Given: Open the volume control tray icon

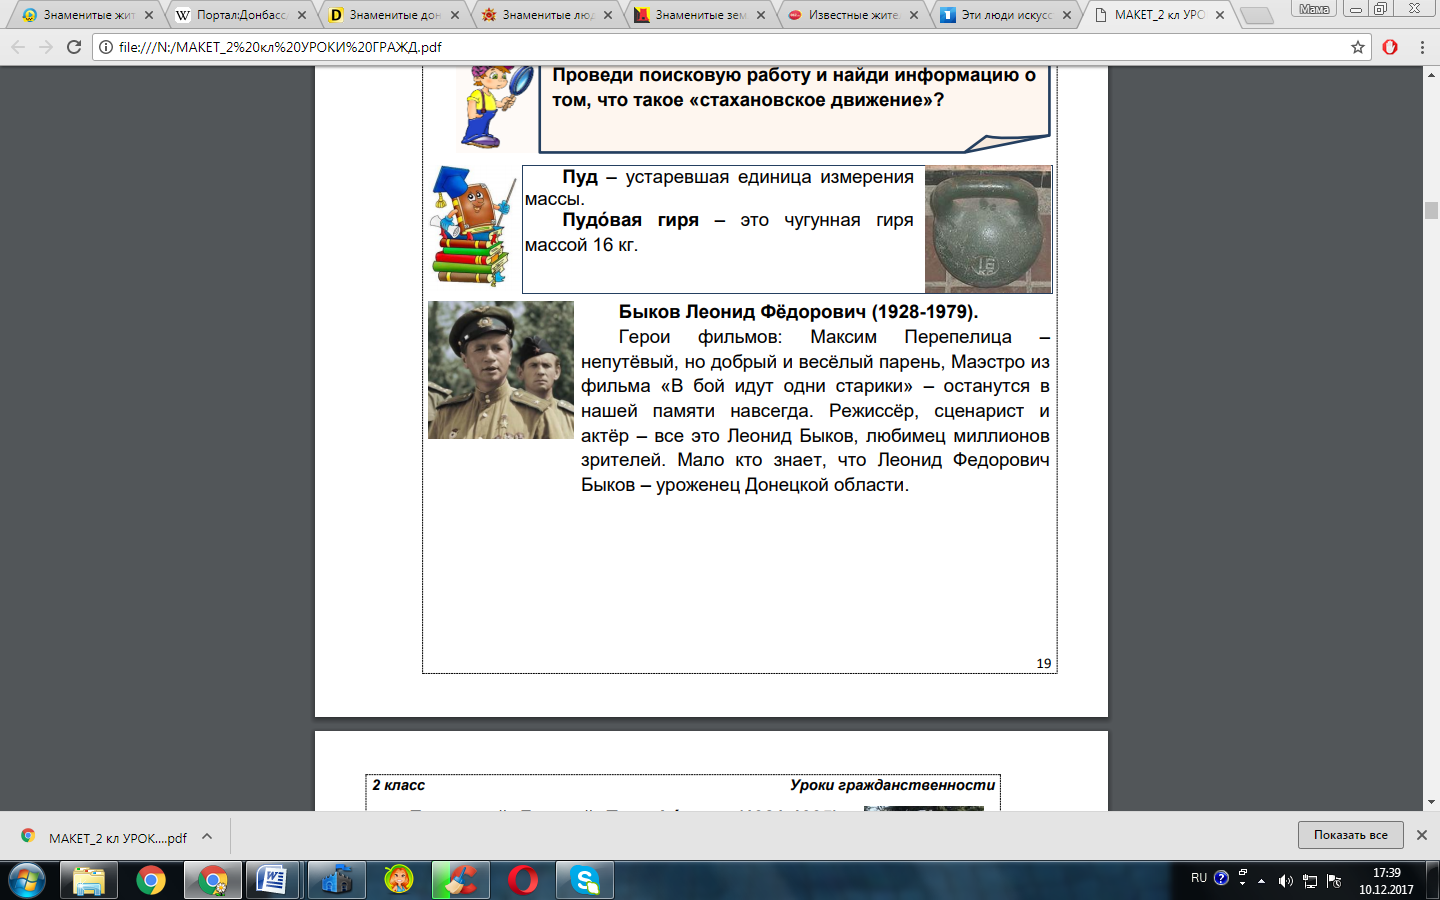Looking at the screenshot, I should pos(1285,881).
